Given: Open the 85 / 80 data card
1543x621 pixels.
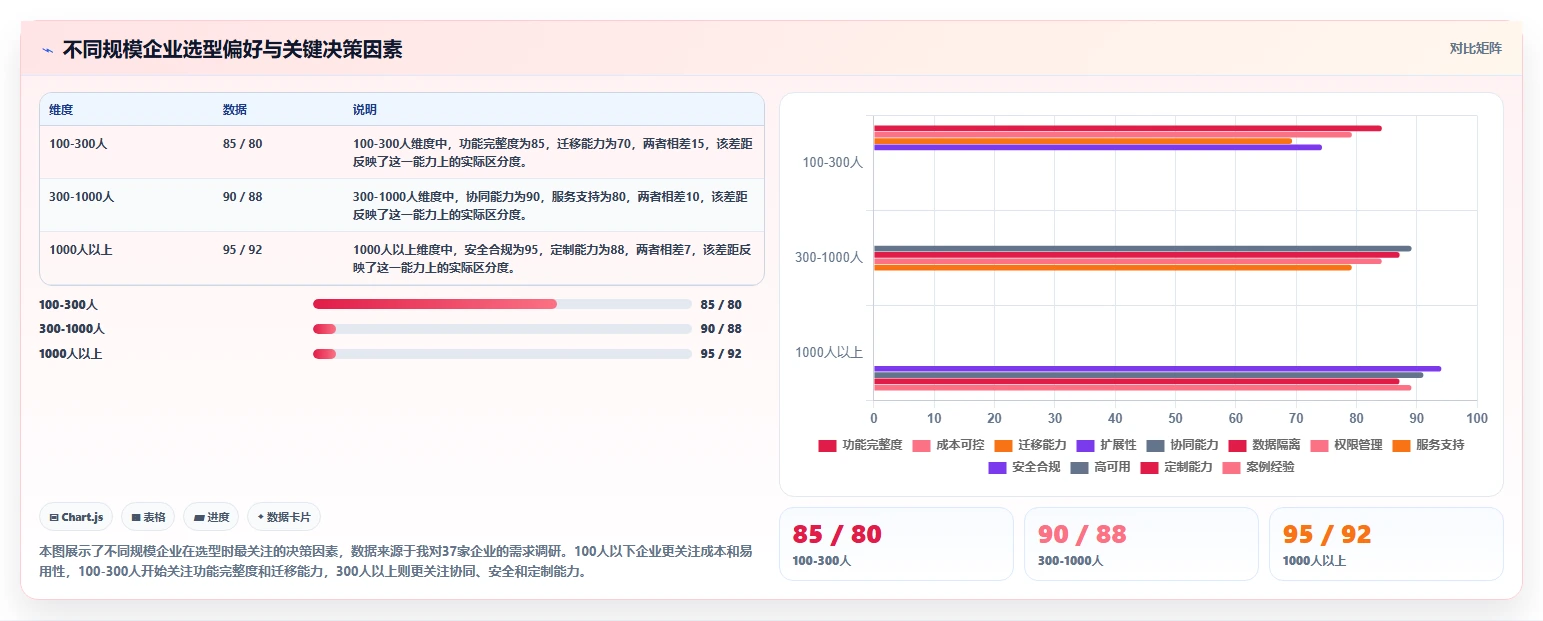Looking at the screenshot, I should click(x=896, y=544).
